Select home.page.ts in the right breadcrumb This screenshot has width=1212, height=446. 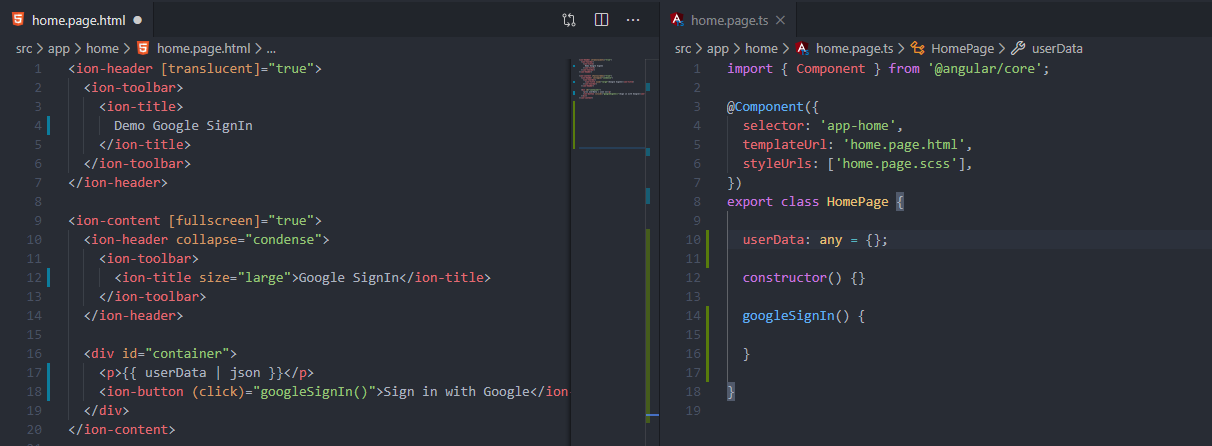[855, 48]
